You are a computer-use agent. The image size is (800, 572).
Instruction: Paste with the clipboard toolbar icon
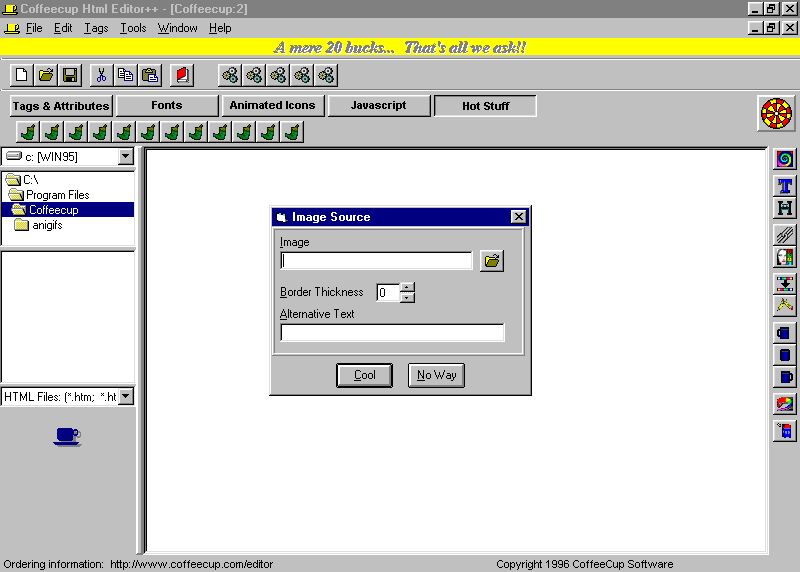(149, 75)
